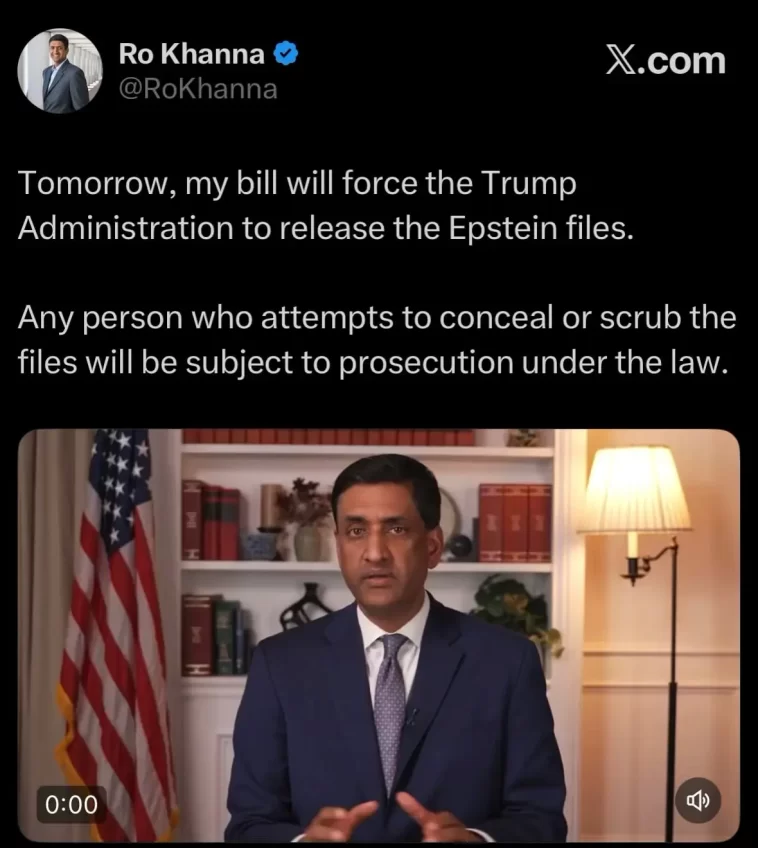Screen dimensions: 758x848
Task: Select the word "Trump" in the tweet
Action: (528, 183)
